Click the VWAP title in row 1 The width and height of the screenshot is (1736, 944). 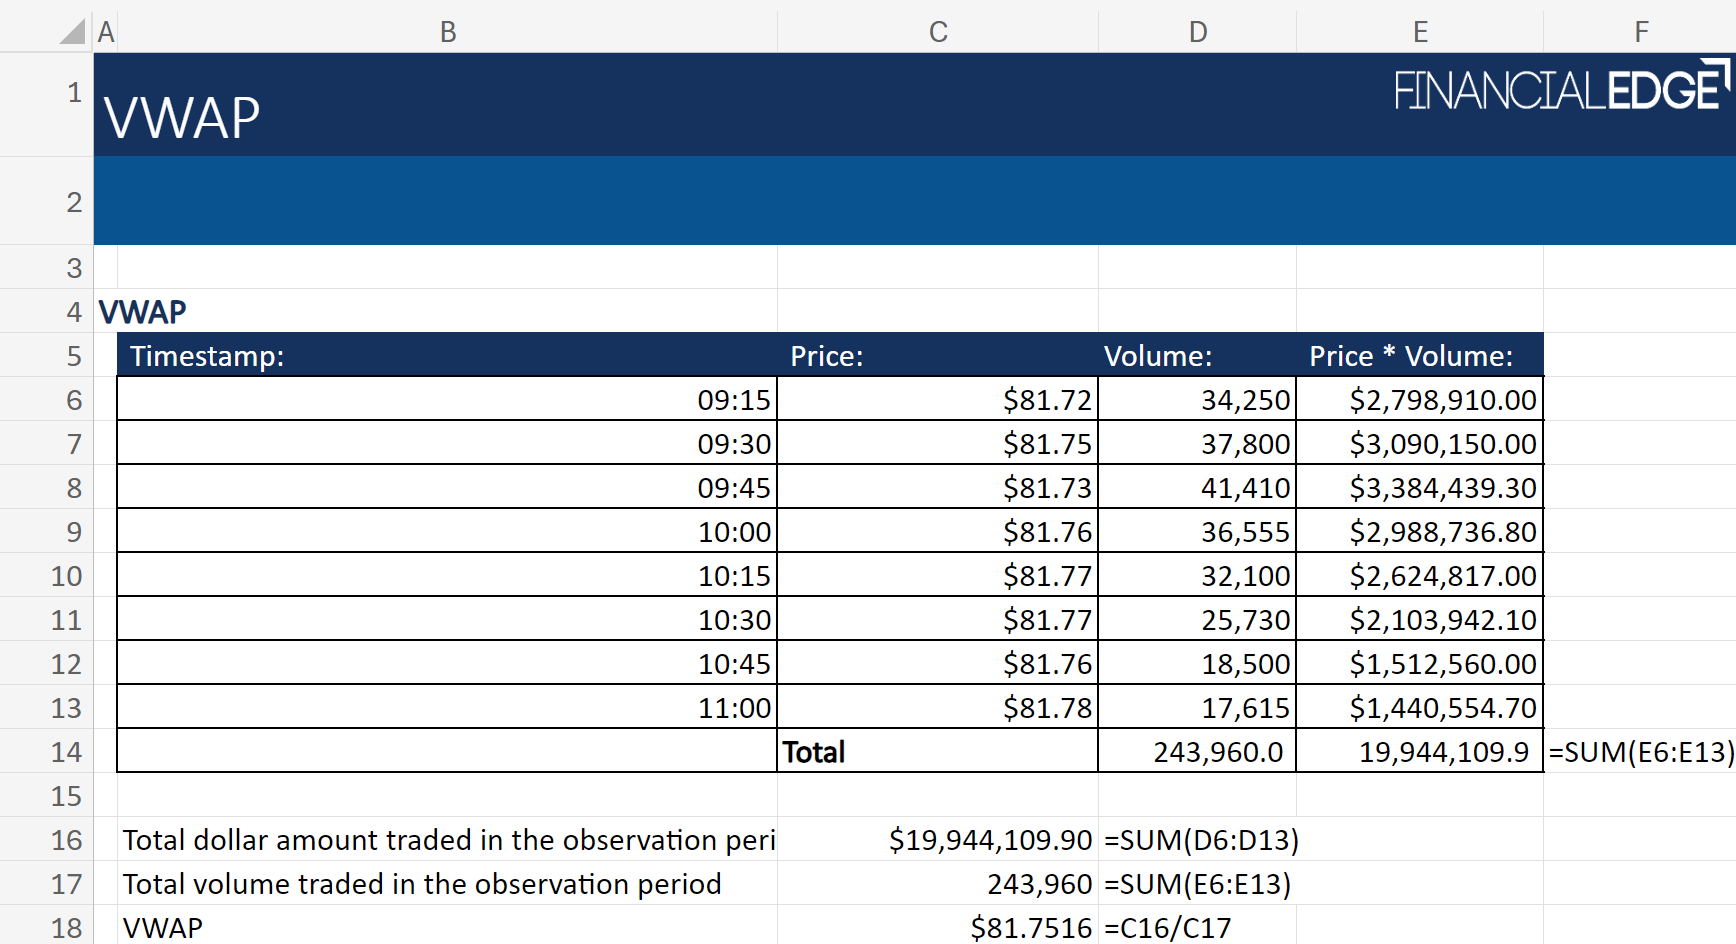tap(182, 118)
